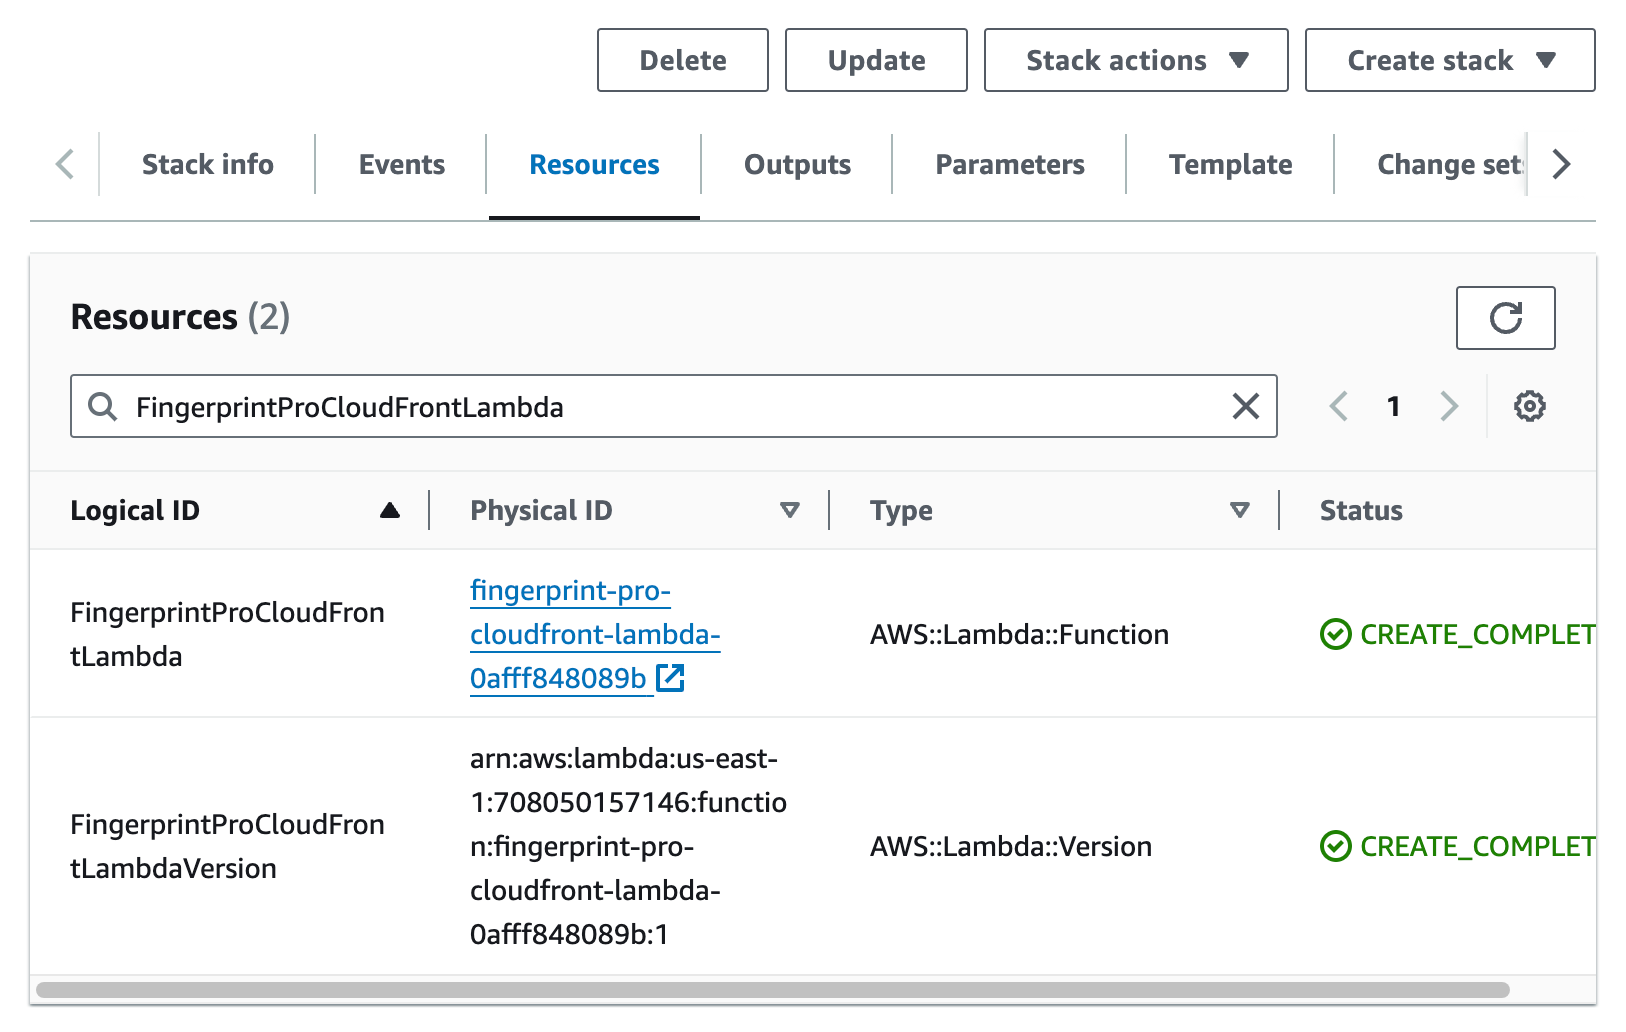
Task: Refresh the Resources list
Action: pyautogui.click(x=1505, y=318)
